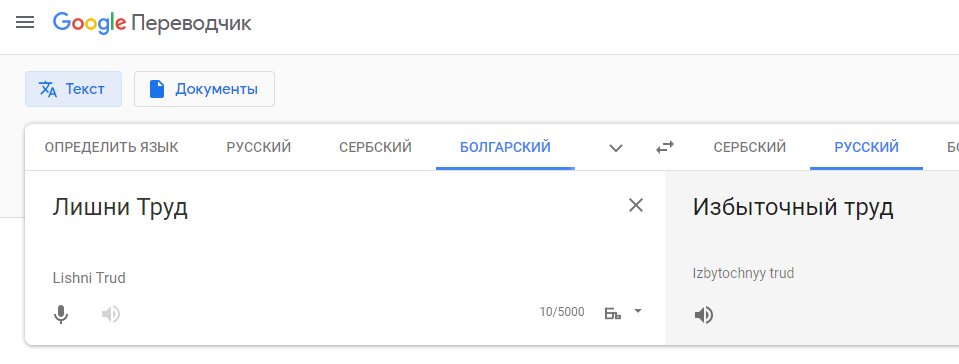Viewport: 959px width, 364px height.
Task: Select Сербский as source language
Action: click(x=376, y=147)
